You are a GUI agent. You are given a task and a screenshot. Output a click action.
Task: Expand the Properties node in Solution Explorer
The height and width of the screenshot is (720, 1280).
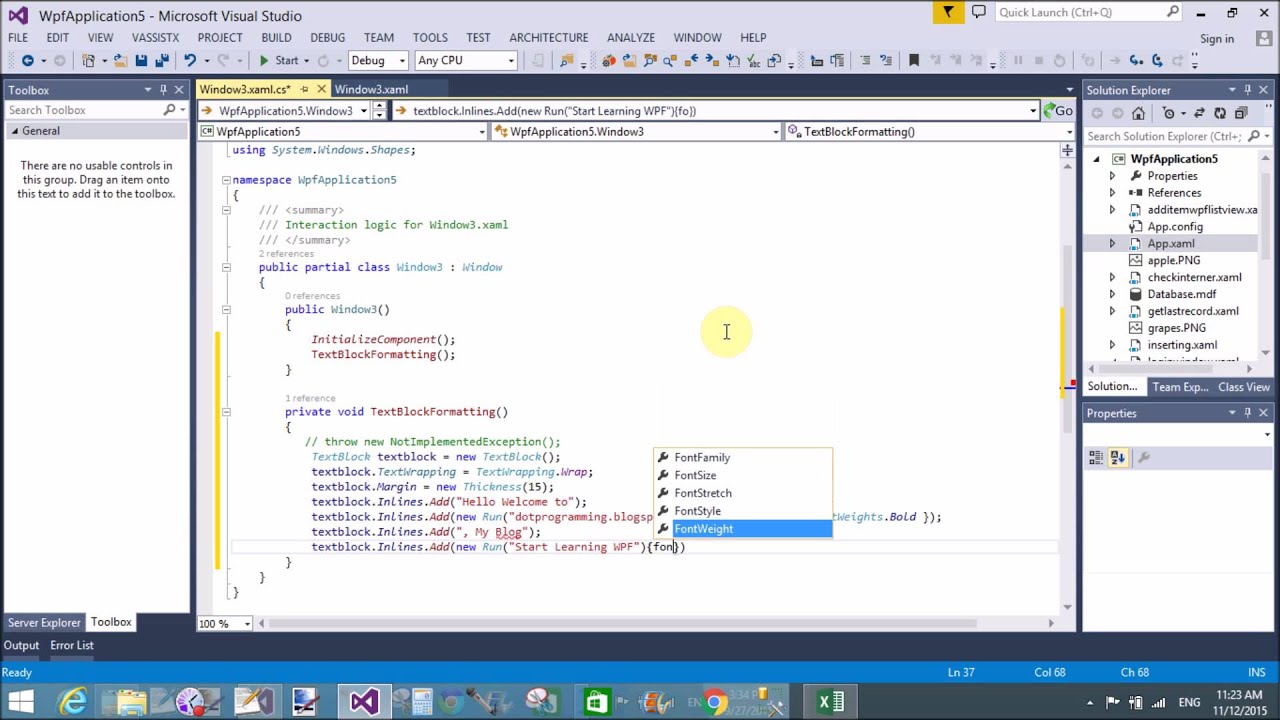[x=1112, y=176]
